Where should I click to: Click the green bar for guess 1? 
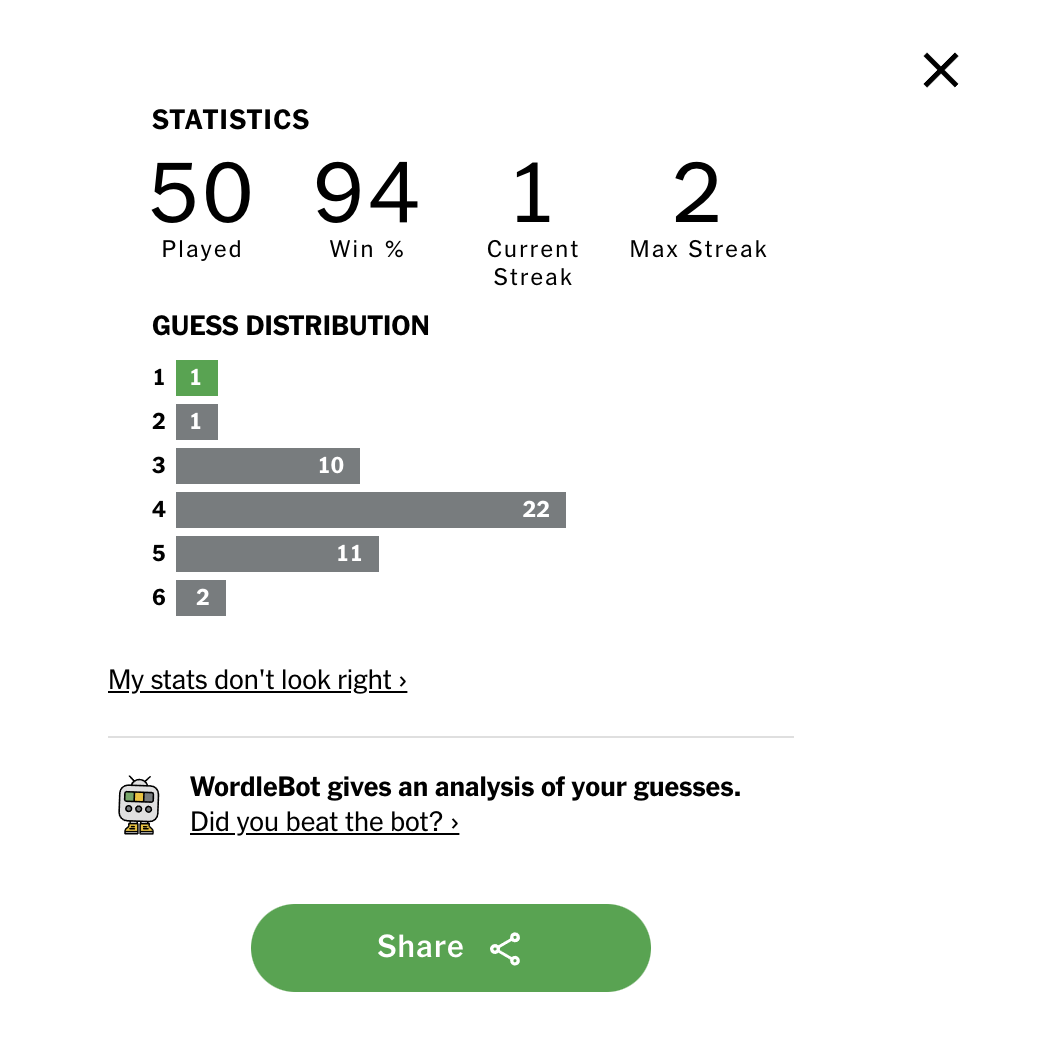(197, 377)
